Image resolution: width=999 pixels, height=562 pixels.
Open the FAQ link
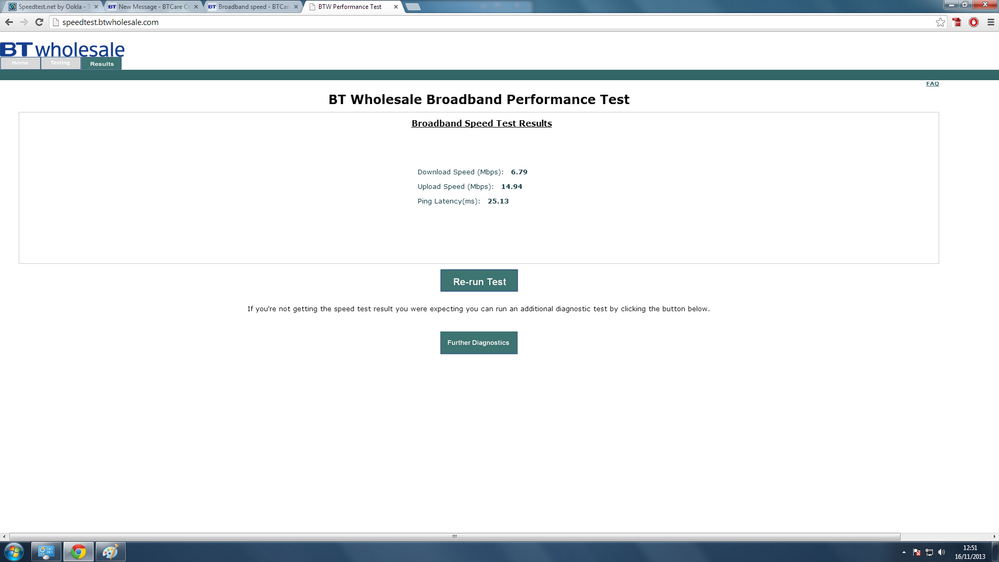[932, 83]
